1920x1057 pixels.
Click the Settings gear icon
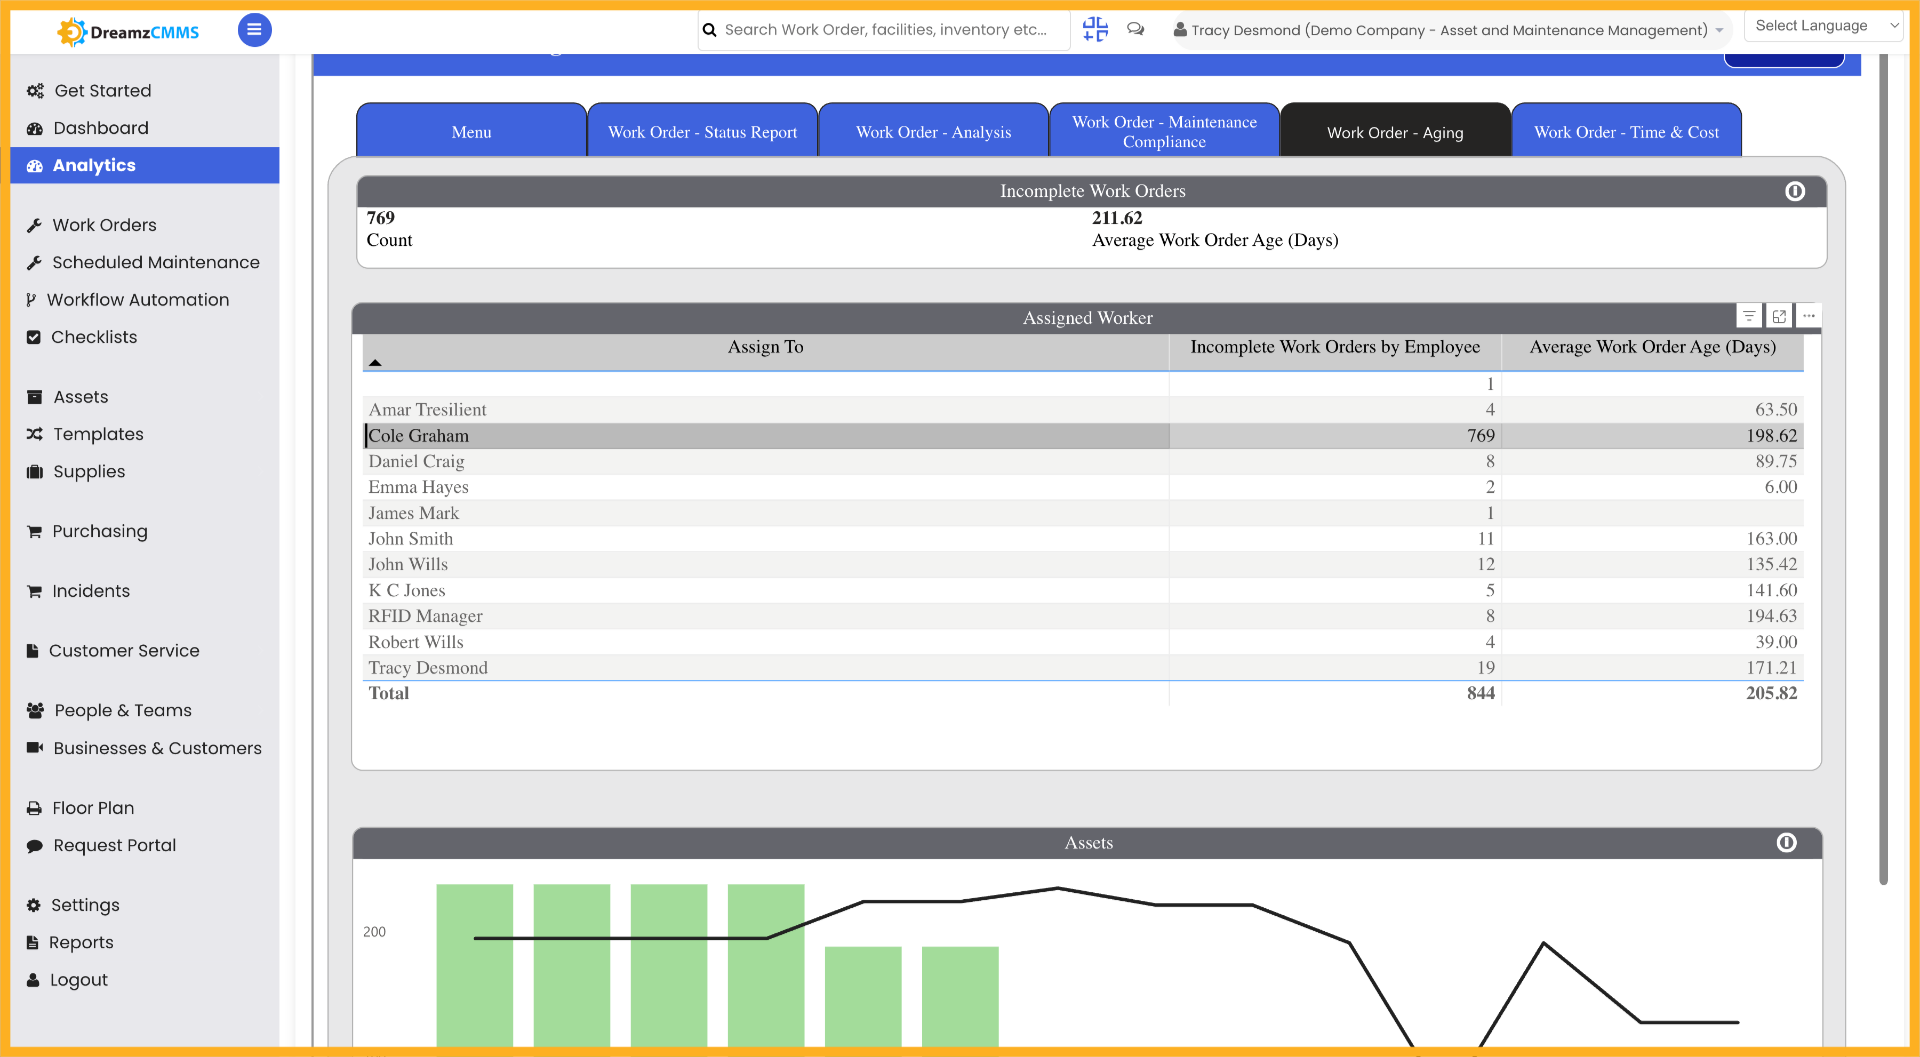coord(34,905)
